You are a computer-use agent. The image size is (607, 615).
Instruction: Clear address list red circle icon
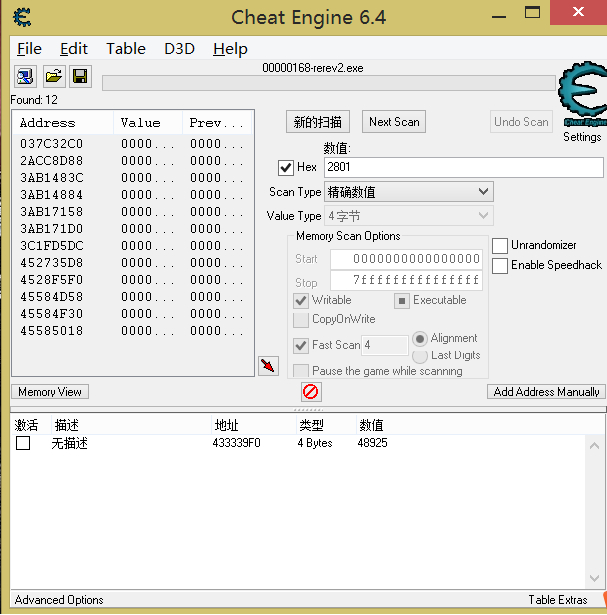click(311, 391)
